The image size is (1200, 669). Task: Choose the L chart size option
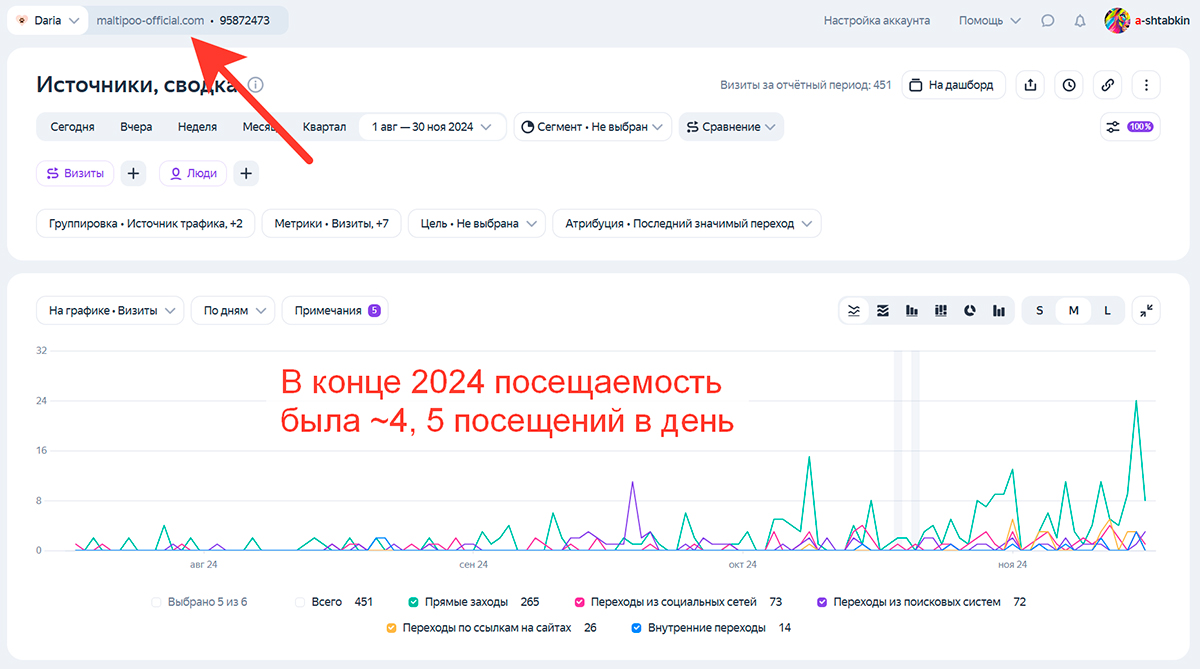tap(1107, 311)
